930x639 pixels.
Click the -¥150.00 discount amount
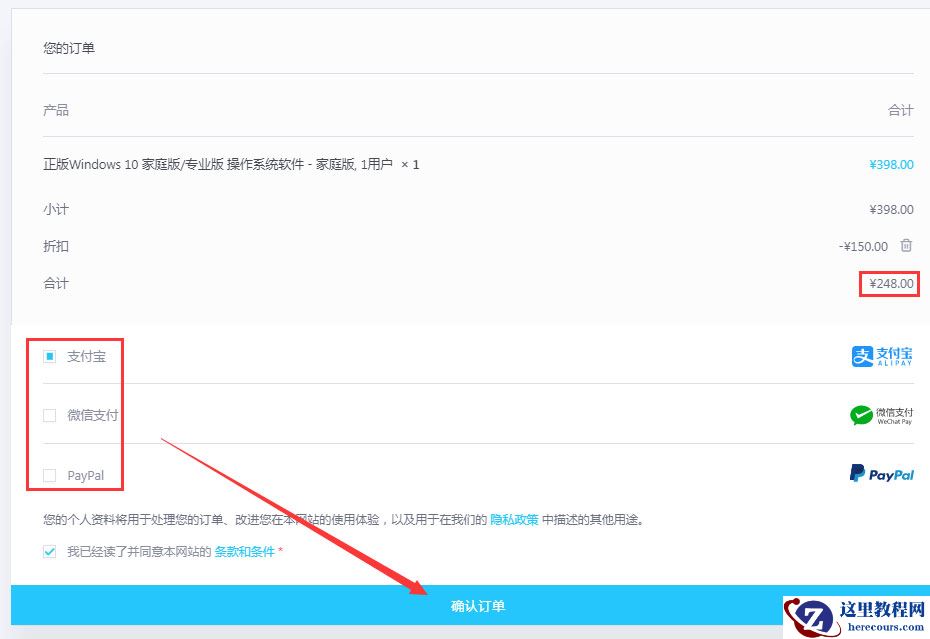pyautogui.click(x=861, y=246)
